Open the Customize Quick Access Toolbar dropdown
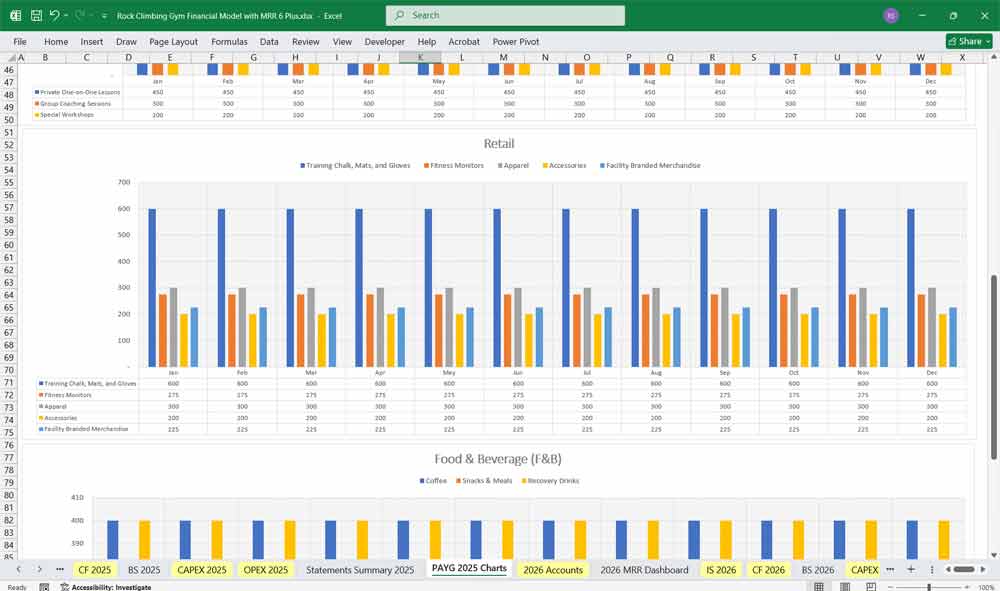 click(106, 16)
